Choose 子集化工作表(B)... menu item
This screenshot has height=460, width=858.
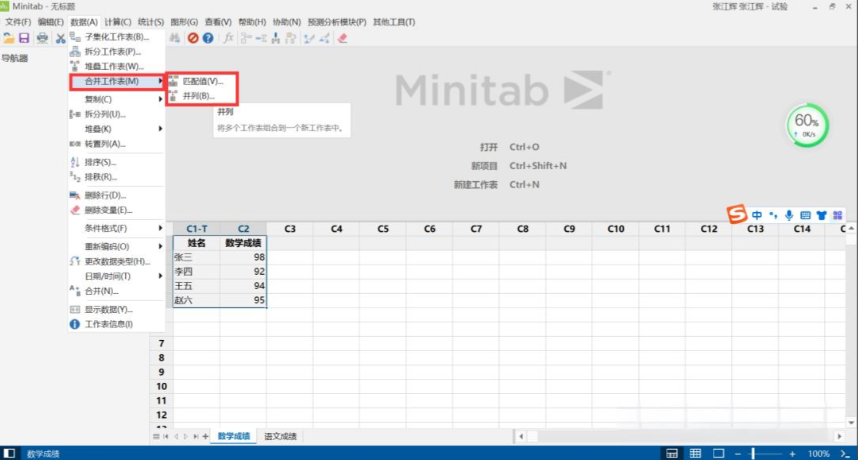(x=117, y=37)
